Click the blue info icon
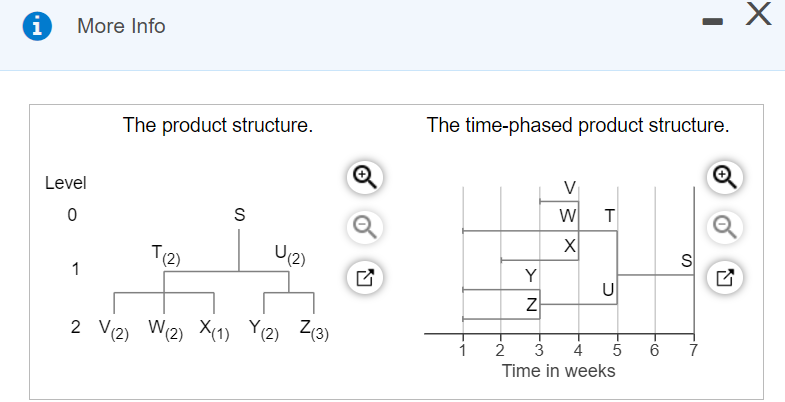785x402 pixels. tap(39, 27)
